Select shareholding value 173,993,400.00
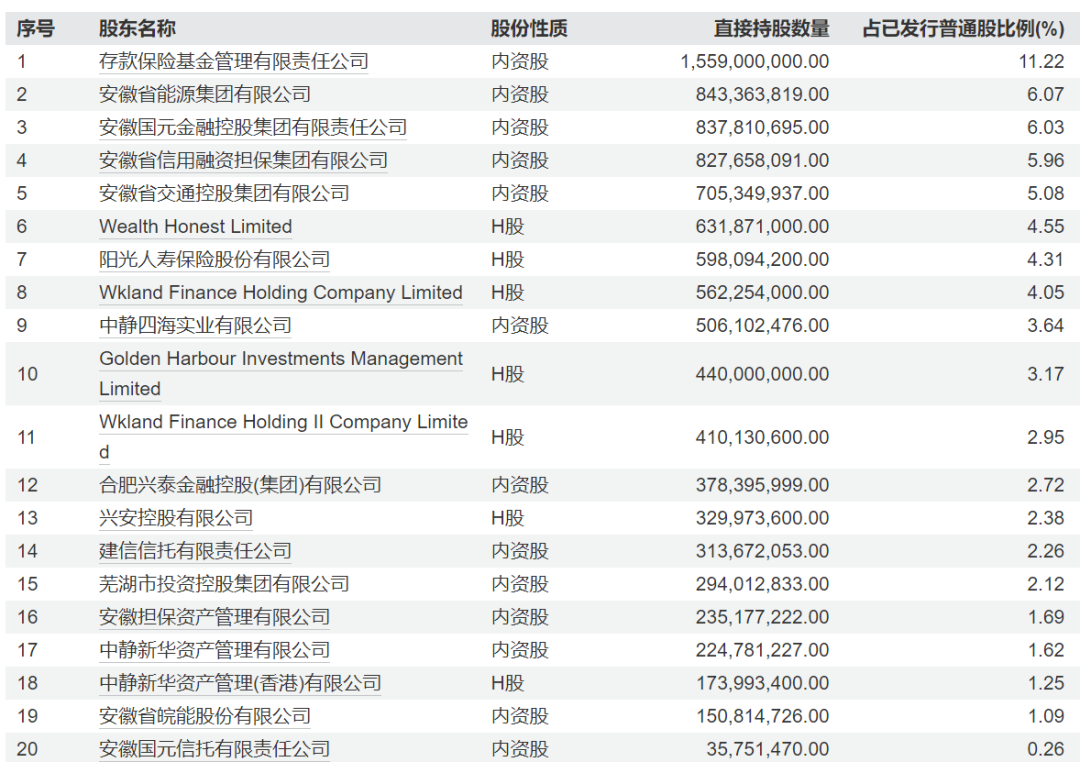Viewport: 1080px width, 762px height. pos(762,684)
